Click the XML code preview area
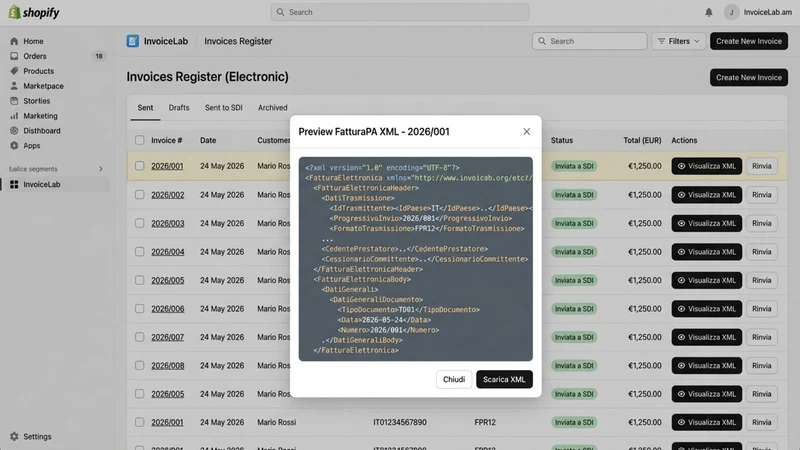800x450 pixels. 415,259
